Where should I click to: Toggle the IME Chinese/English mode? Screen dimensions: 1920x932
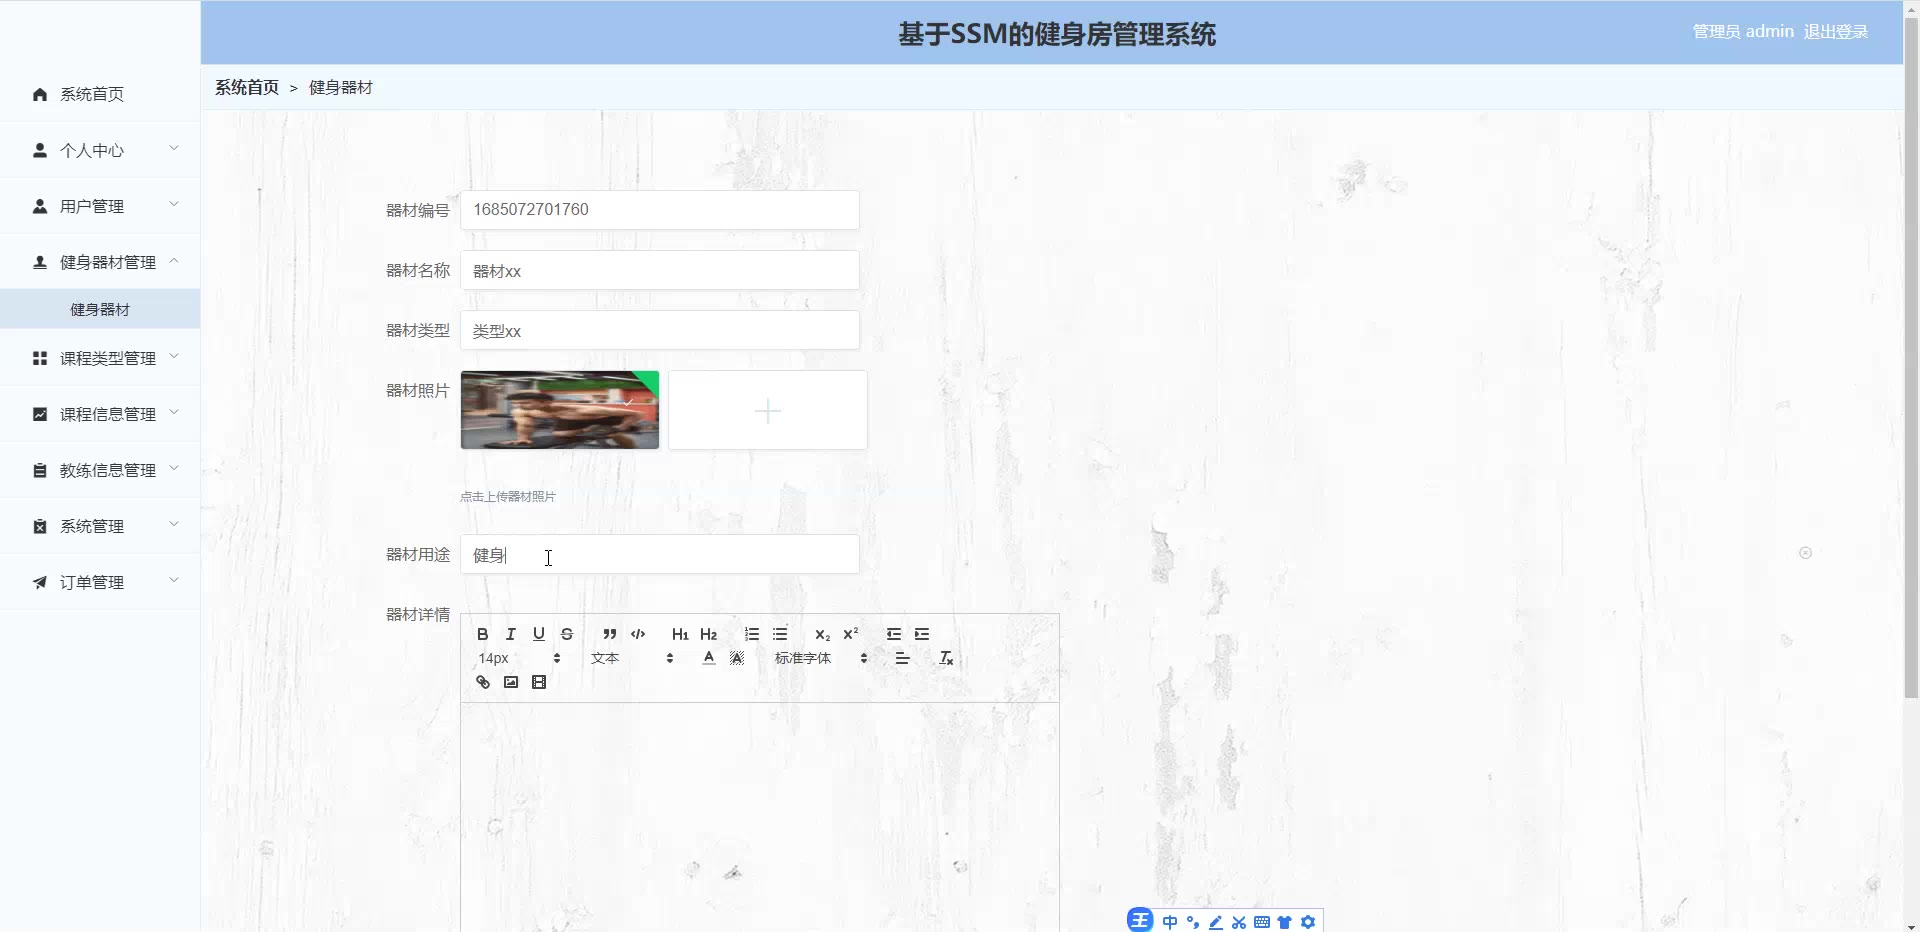click(x=1170, y=922)
